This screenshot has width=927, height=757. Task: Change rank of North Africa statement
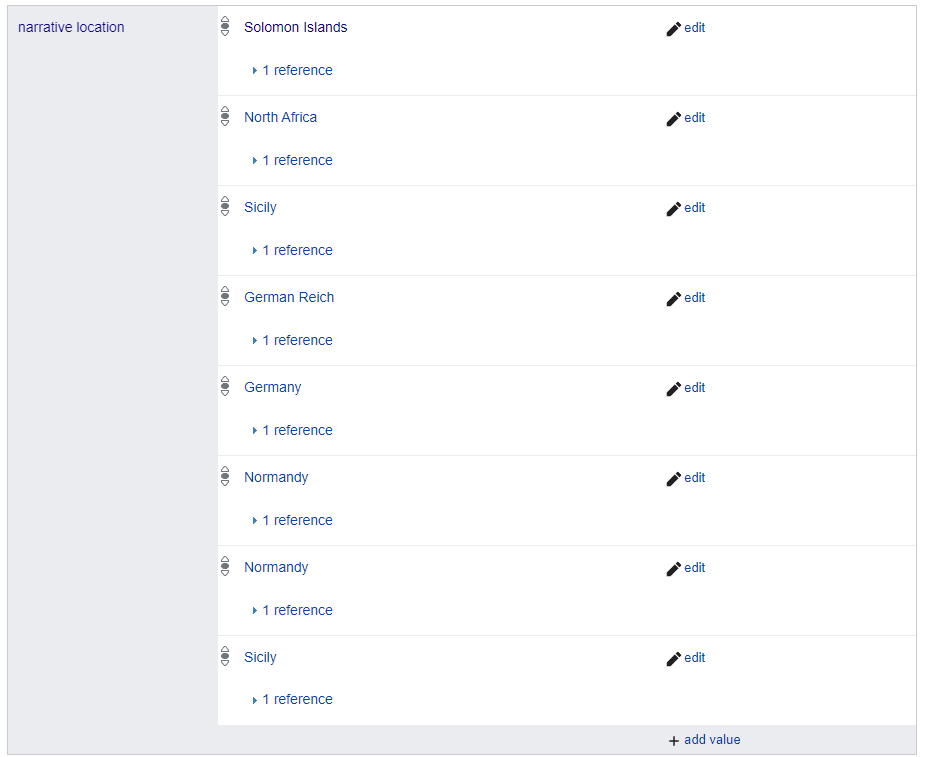[x=225, y=118]
